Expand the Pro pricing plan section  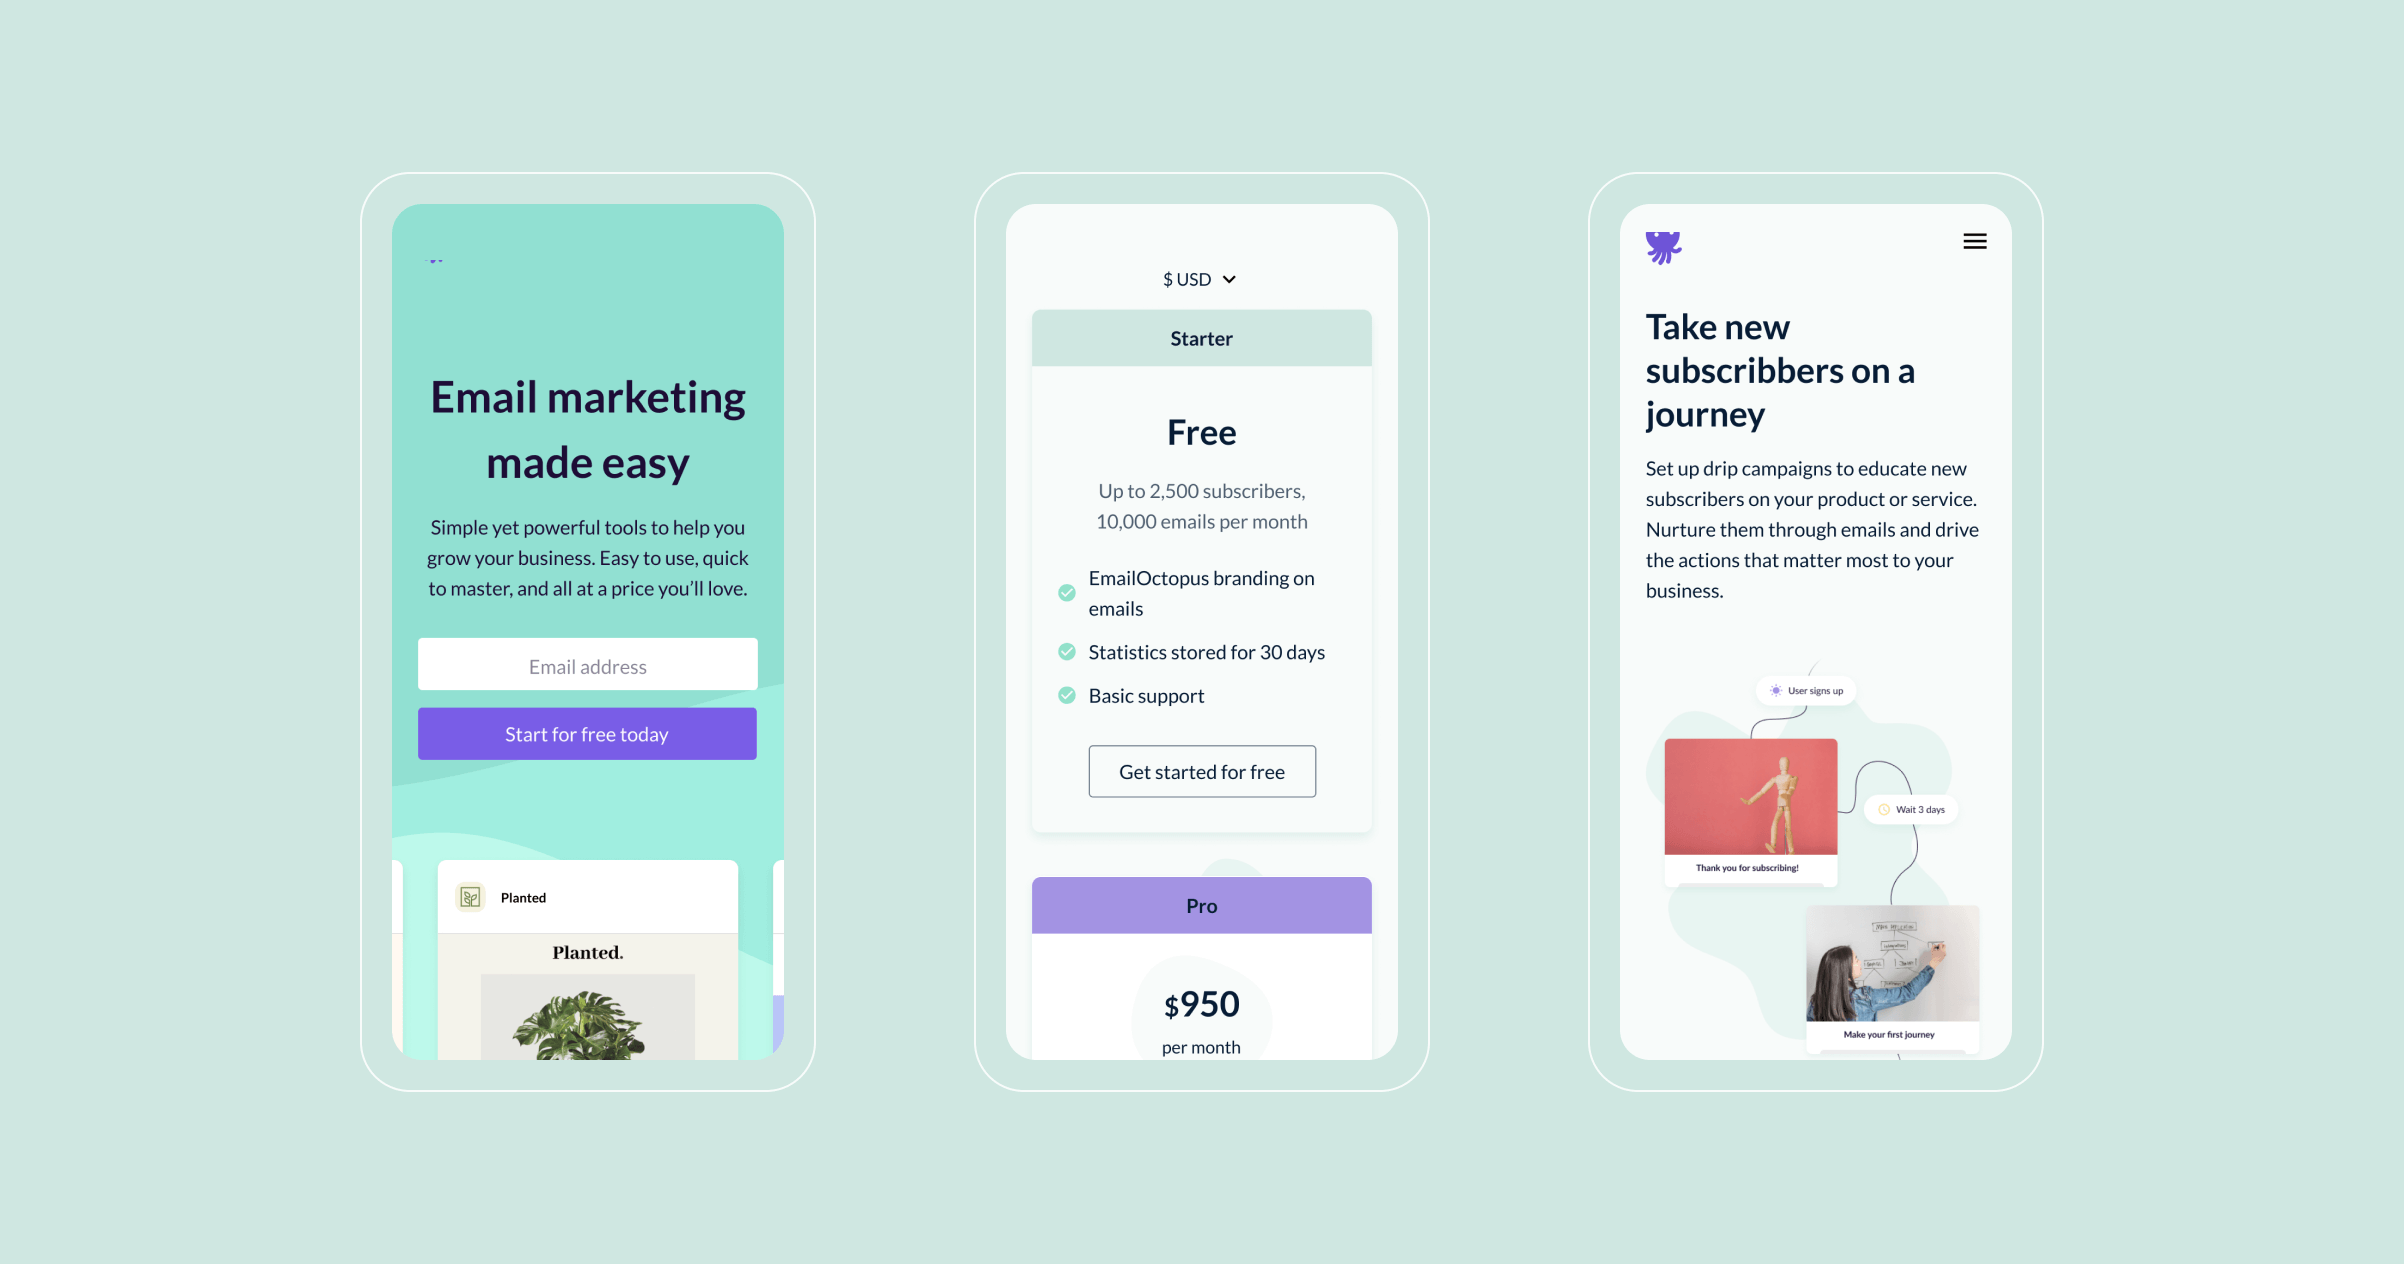point(1200,903)
